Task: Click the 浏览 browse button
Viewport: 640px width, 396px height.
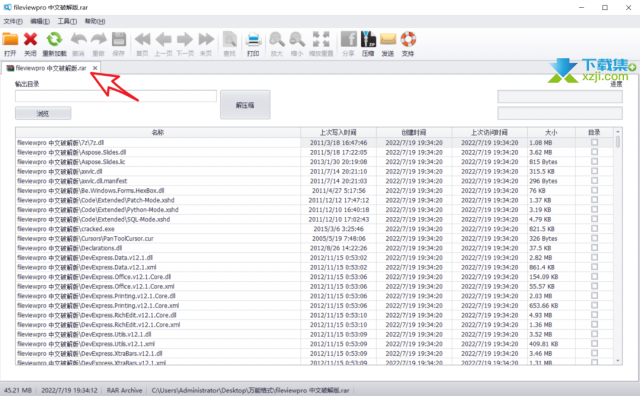Action: [43, 113]
